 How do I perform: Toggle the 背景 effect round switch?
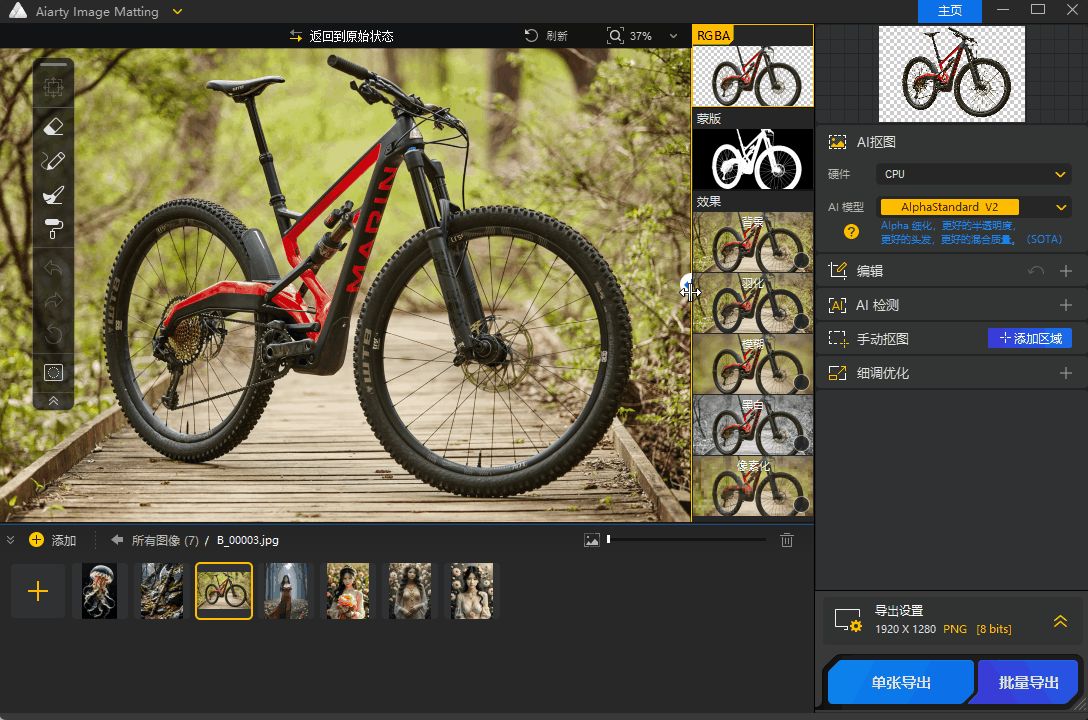point(801,261)
